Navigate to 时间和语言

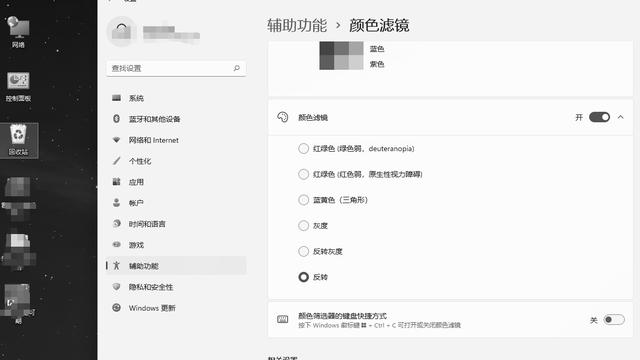tap(176, 224)
